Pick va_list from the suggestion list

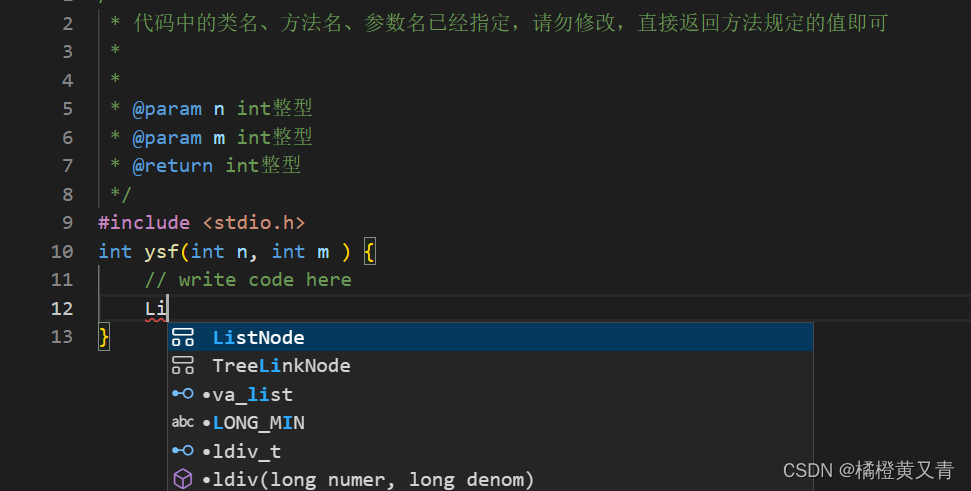tap(490, 394)
